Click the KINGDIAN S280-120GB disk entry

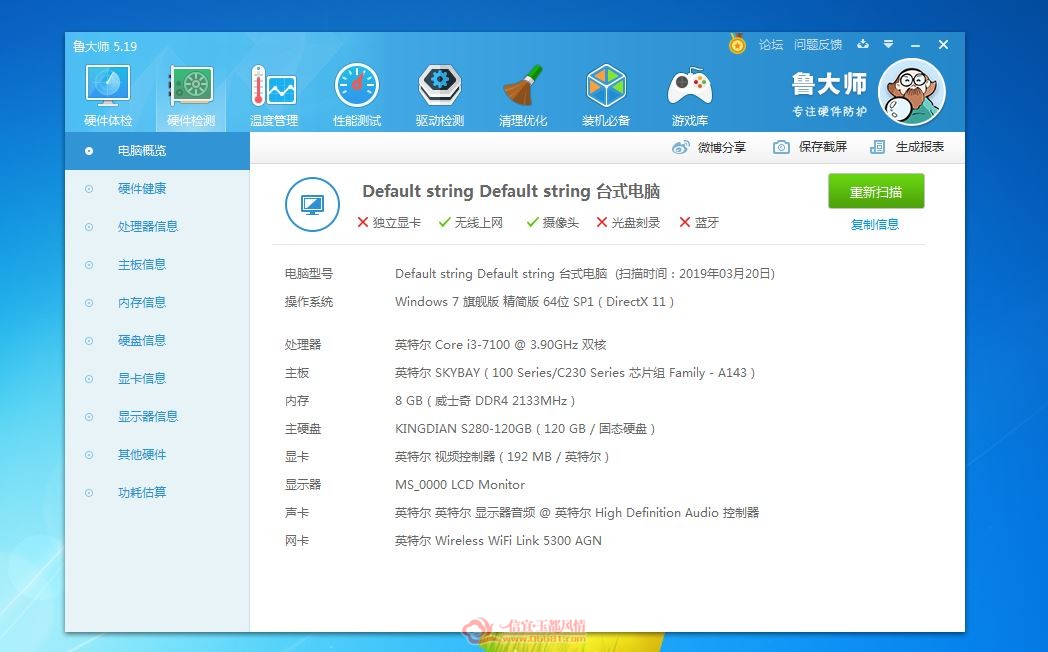525,429
